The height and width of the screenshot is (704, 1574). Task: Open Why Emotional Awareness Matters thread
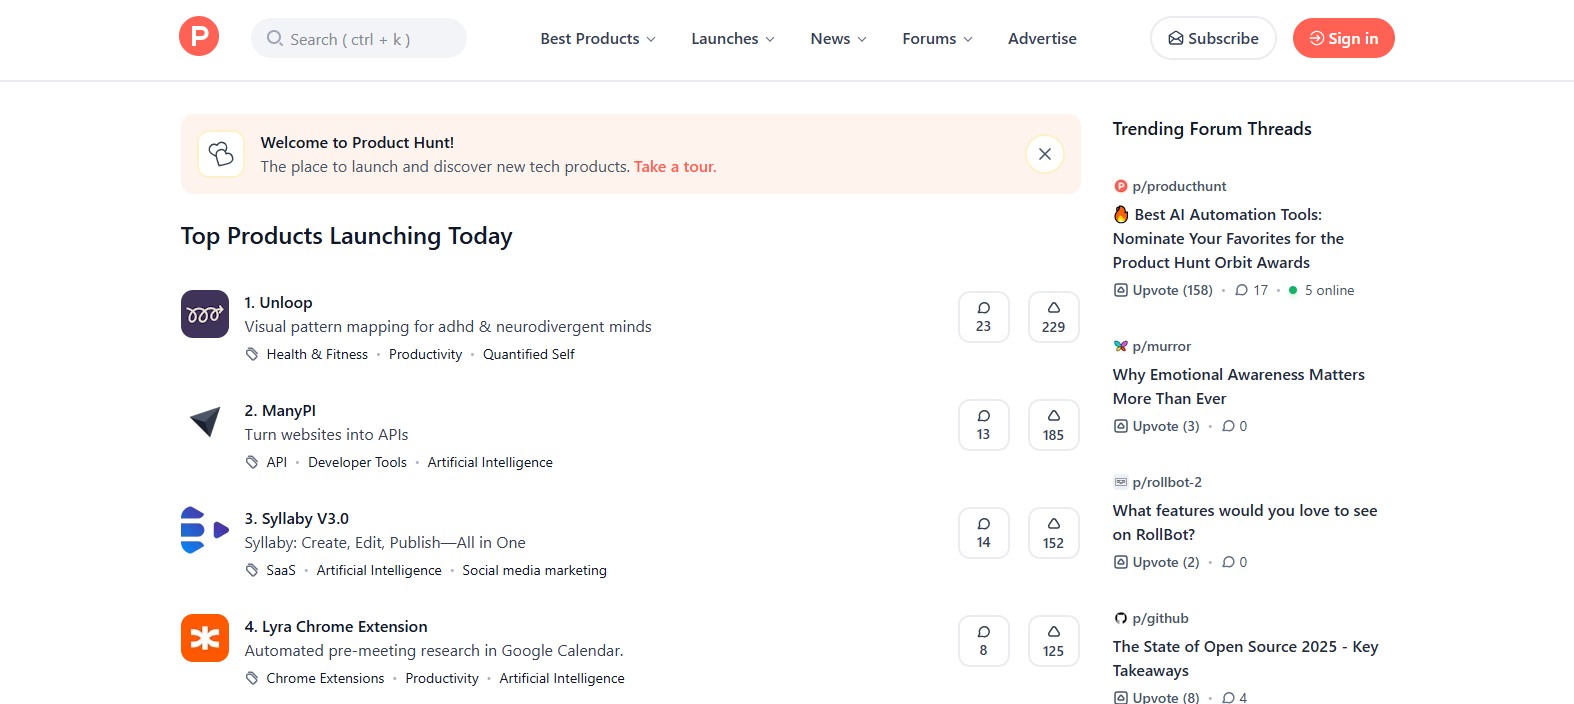(1239, 386)
